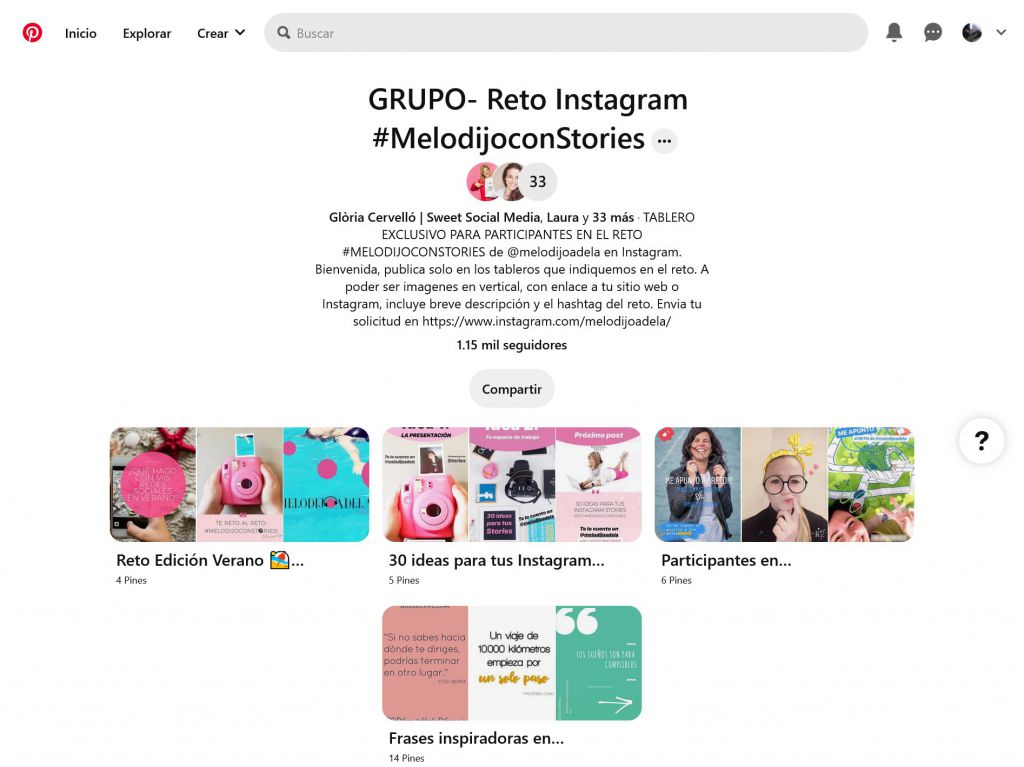Open the question mark help button
Screen dimensions: 1024x767
981,440
